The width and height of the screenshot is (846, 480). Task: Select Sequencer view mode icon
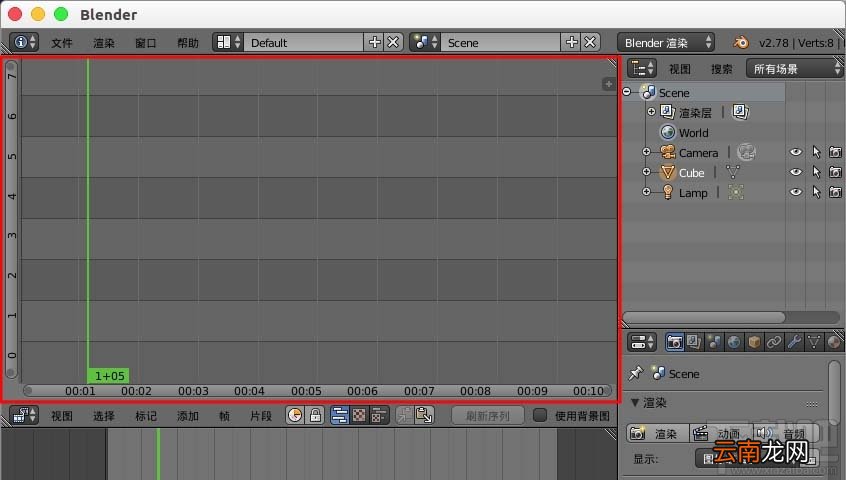point(339,415)
